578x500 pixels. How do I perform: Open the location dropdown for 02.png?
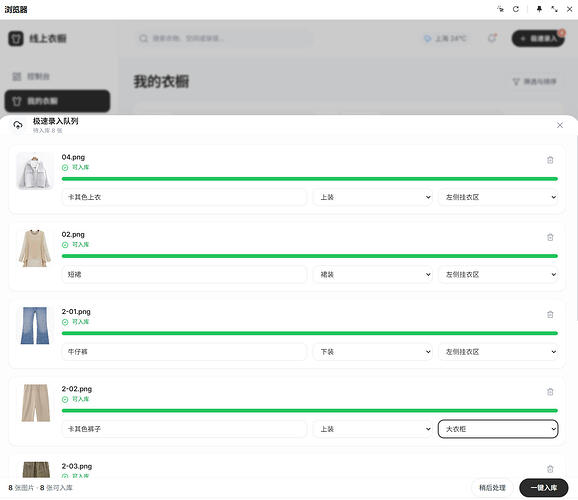(498, 275)
